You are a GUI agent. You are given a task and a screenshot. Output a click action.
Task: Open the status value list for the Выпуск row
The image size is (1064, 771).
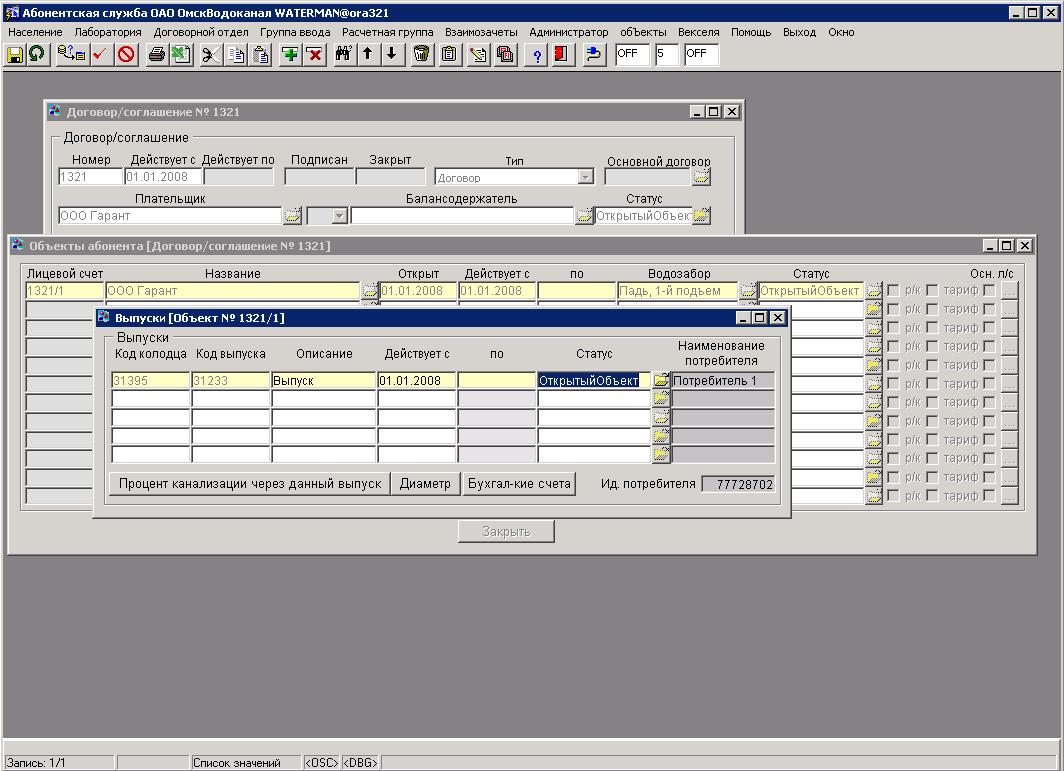pos(661,380)
